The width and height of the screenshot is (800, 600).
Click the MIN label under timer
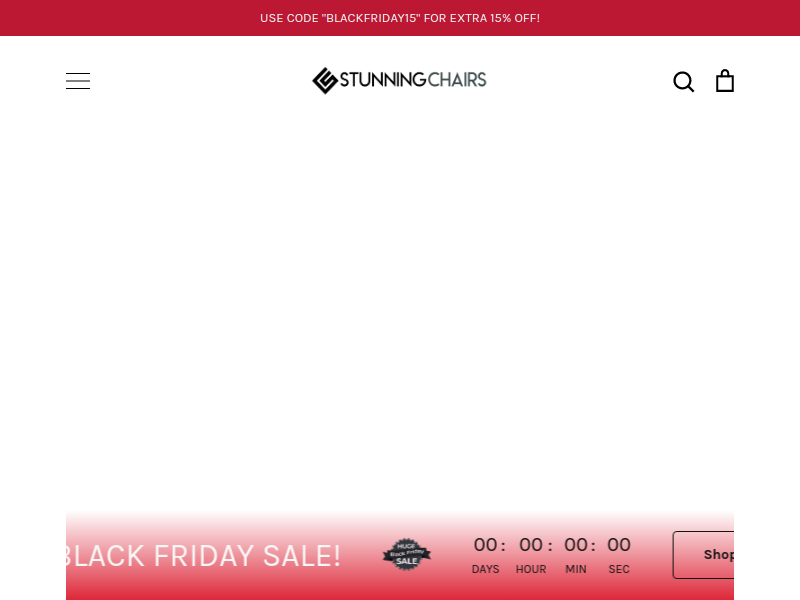coord(576,569)
